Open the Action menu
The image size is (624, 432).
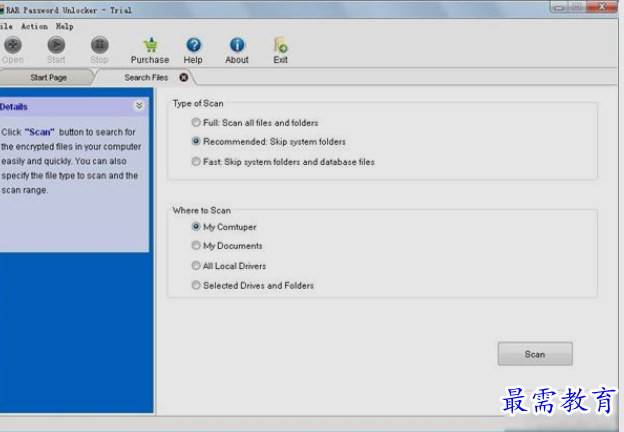(34, 26)
